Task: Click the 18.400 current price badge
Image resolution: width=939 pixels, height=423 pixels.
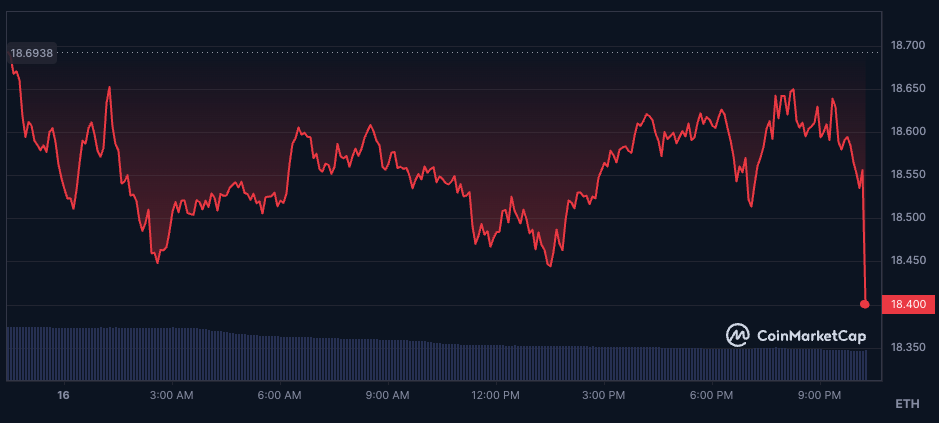Action: pos(908,304)
